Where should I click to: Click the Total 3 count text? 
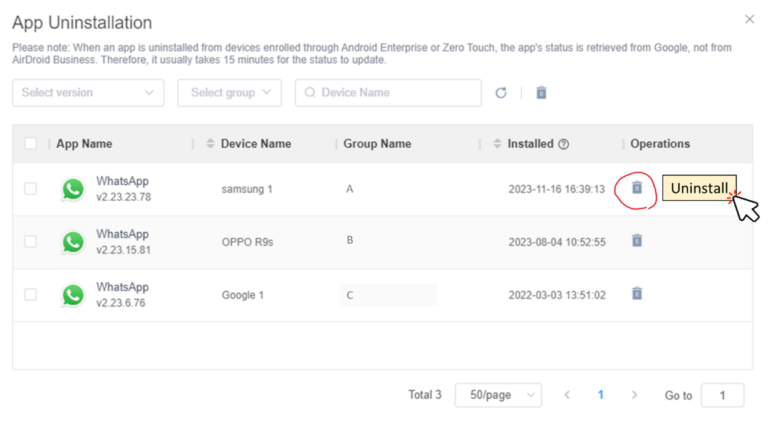coord(425,395)
